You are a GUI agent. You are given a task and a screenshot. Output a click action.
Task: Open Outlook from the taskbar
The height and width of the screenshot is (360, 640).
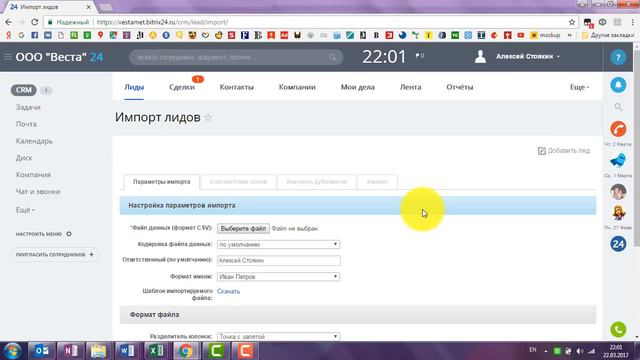click(41, 351)
